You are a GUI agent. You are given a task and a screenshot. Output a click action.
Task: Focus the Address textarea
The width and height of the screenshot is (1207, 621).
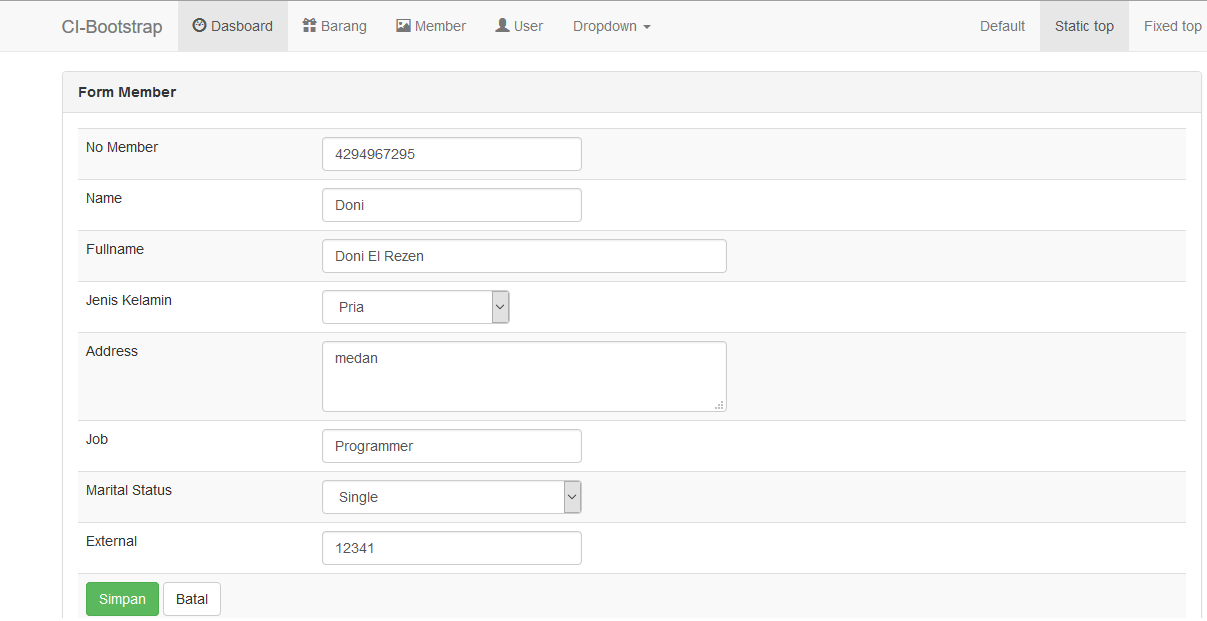click(x=524, y=376)
